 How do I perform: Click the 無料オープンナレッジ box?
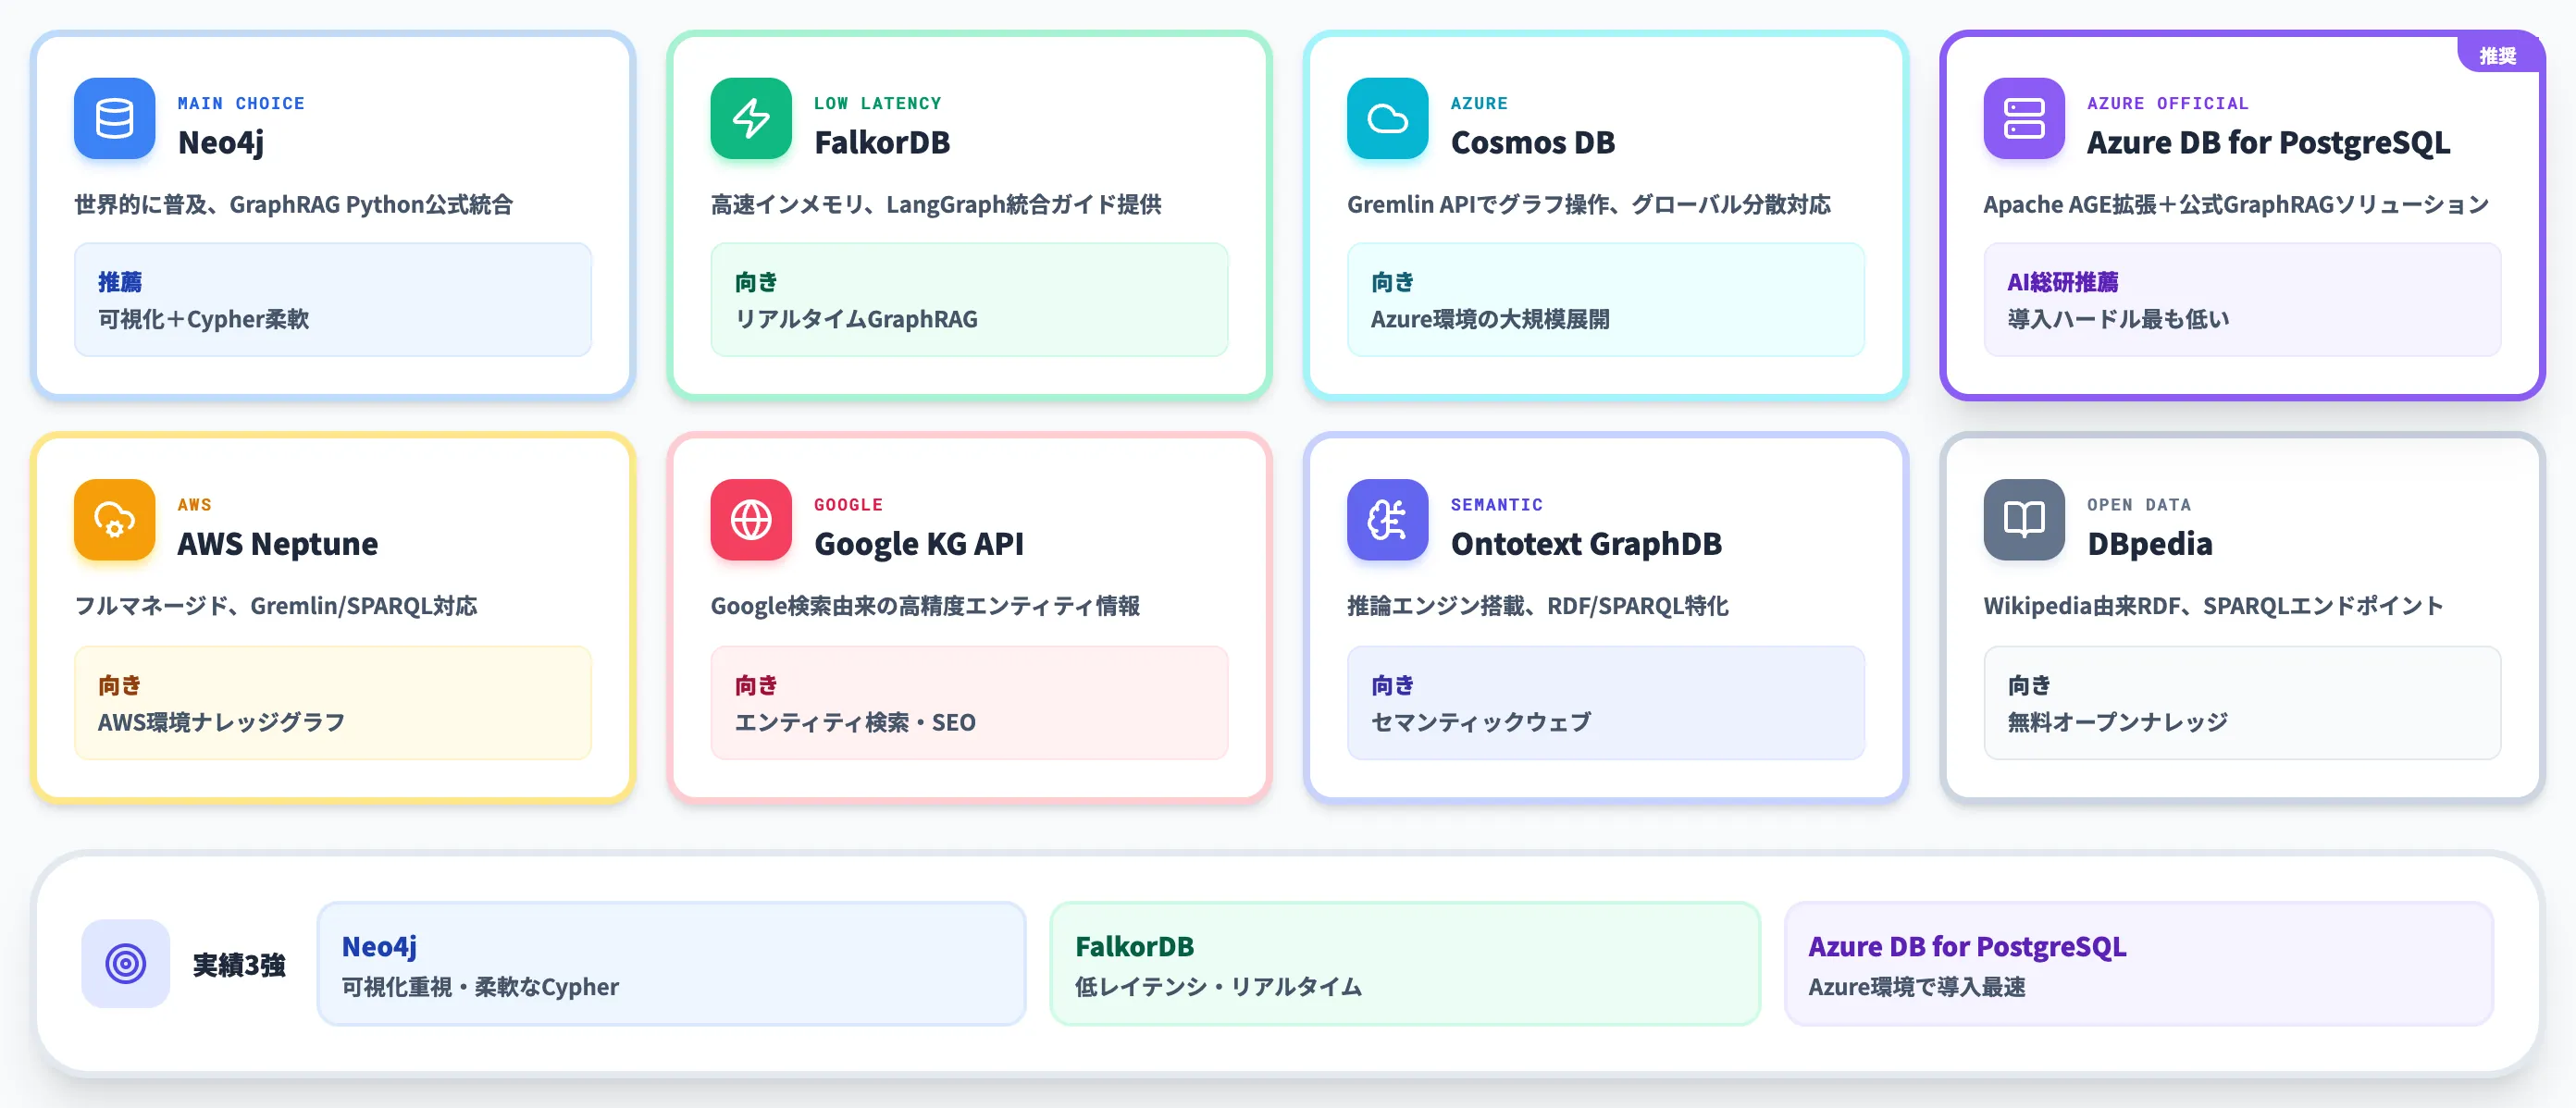tap(2242, 703)
